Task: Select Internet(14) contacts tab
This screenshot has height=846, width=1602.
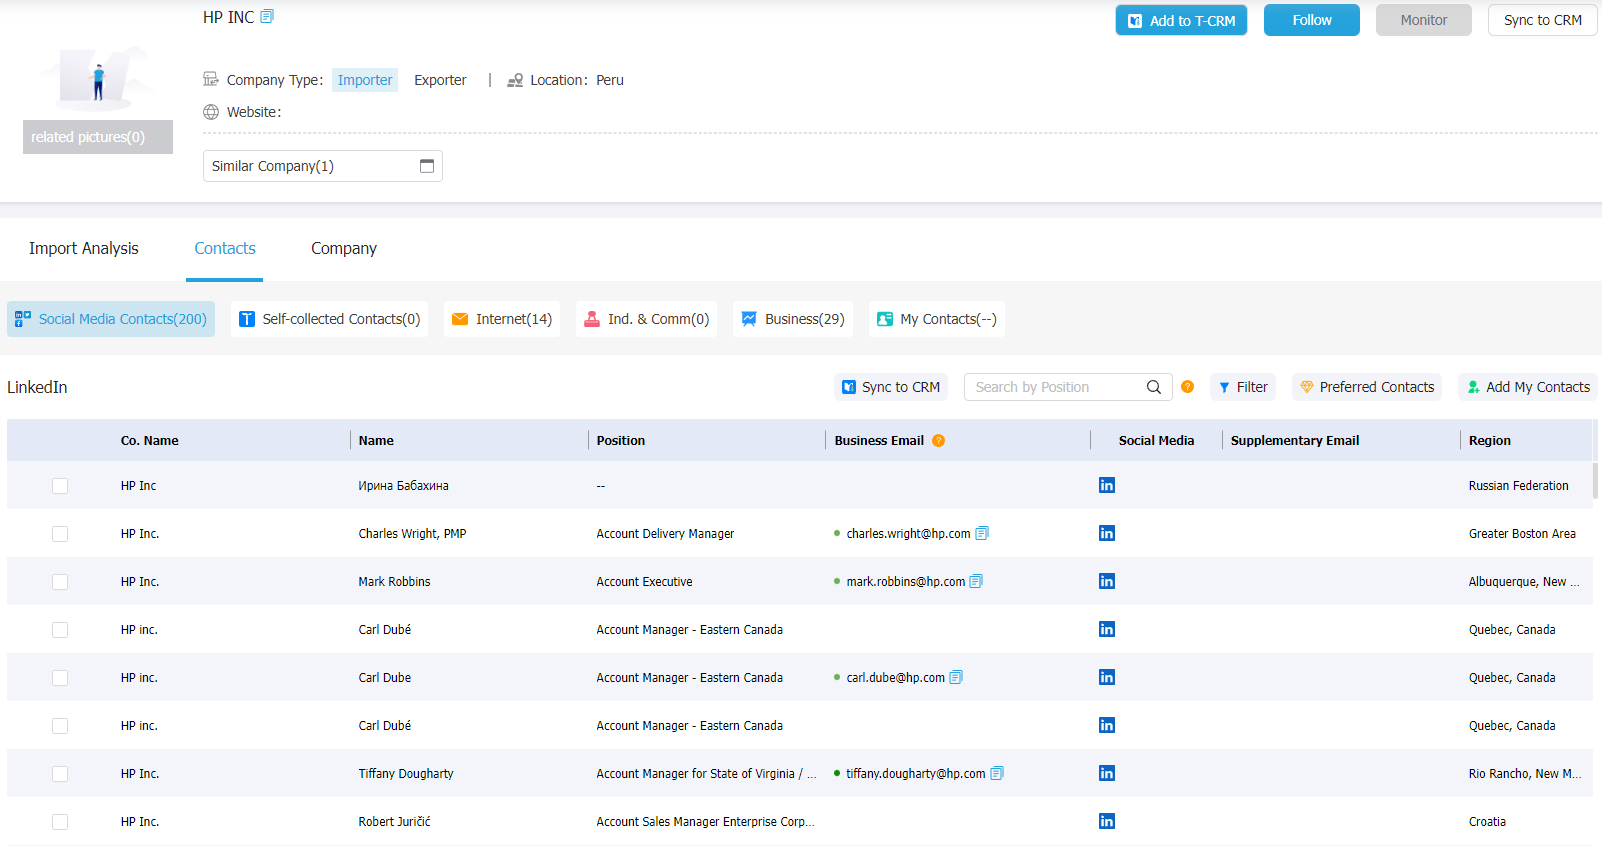Action: pyautogui.click(x=502, y=319)
